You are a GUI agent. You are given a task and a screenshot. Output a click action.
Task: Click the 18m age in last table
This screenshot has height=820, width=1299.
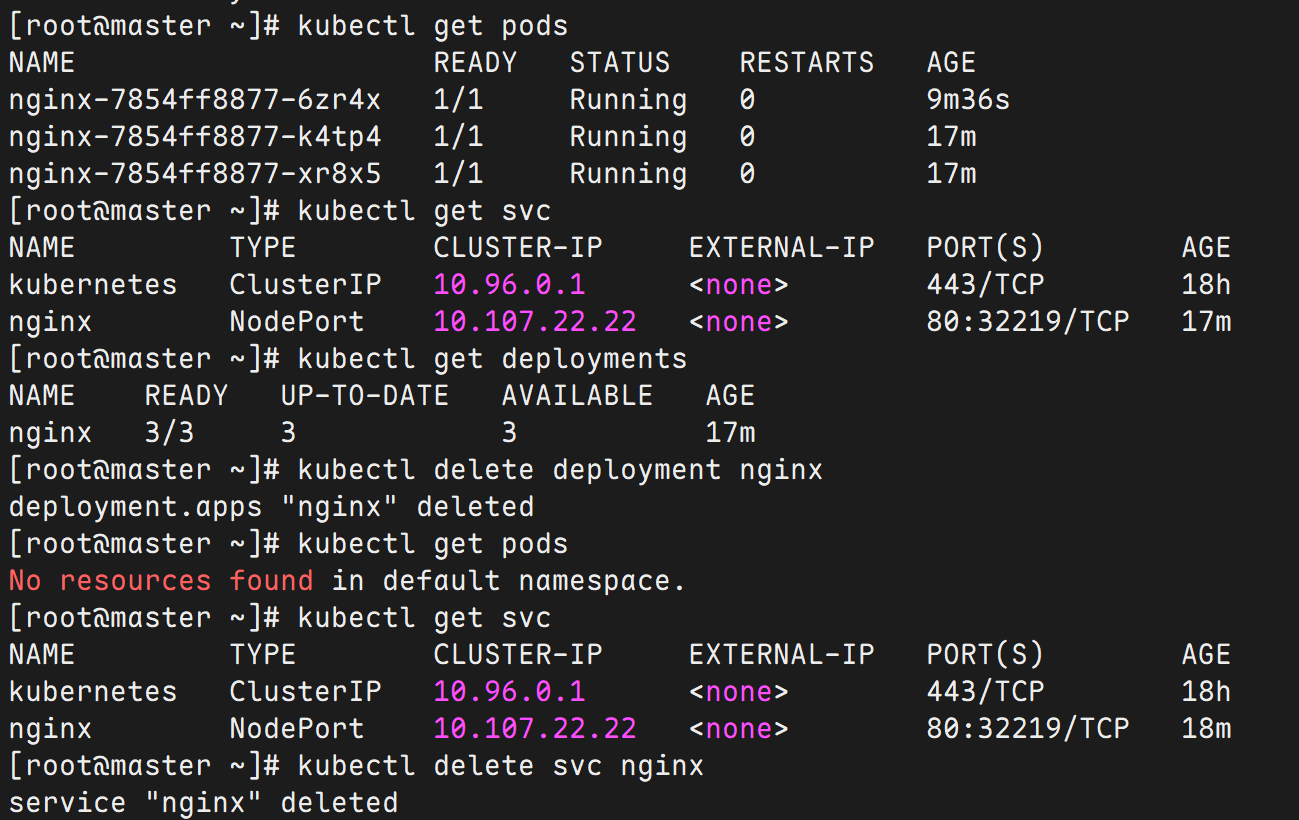click(x=1206, y=729)
